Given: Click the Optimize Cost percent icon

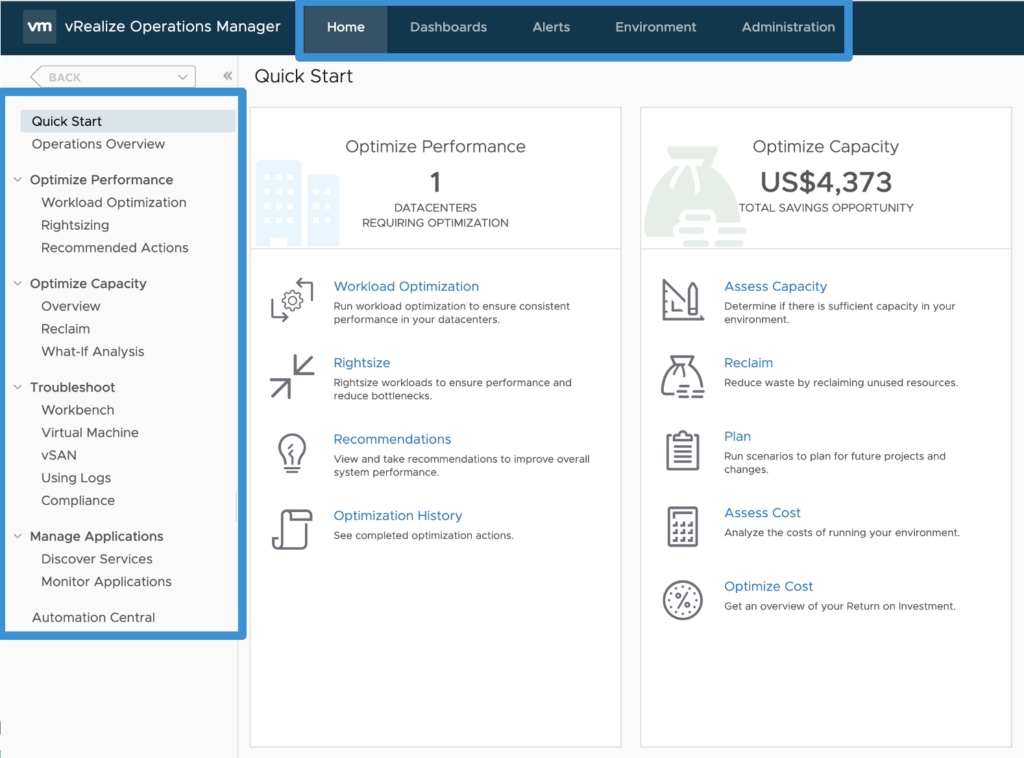Looking at the screenshot, I should coord(683,600).
